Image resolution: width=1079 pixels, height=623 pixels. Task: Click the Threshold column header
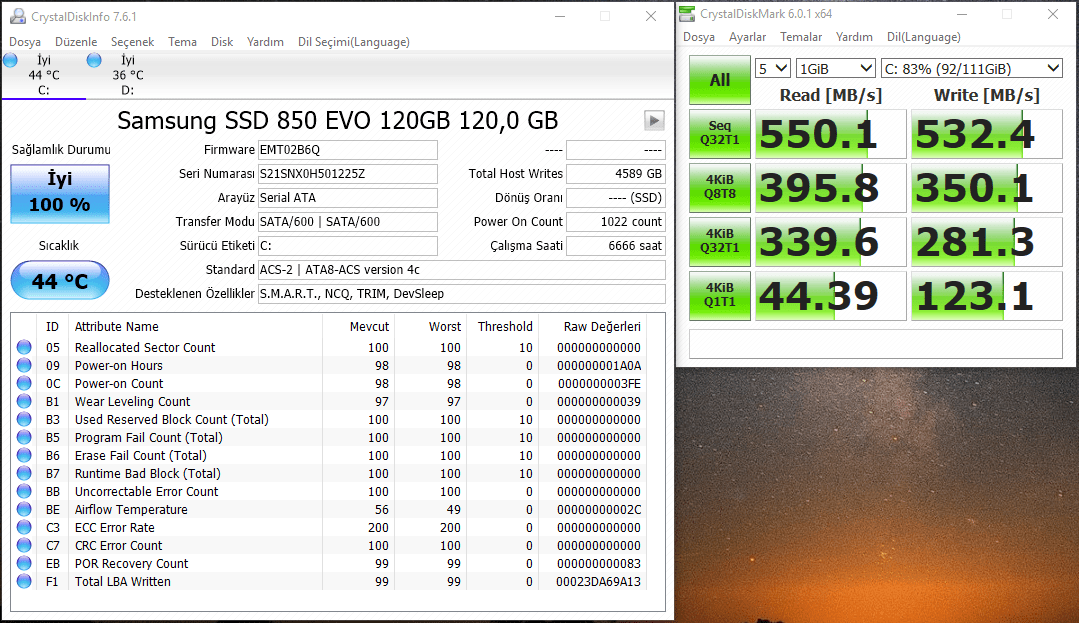tap(505, 326)
